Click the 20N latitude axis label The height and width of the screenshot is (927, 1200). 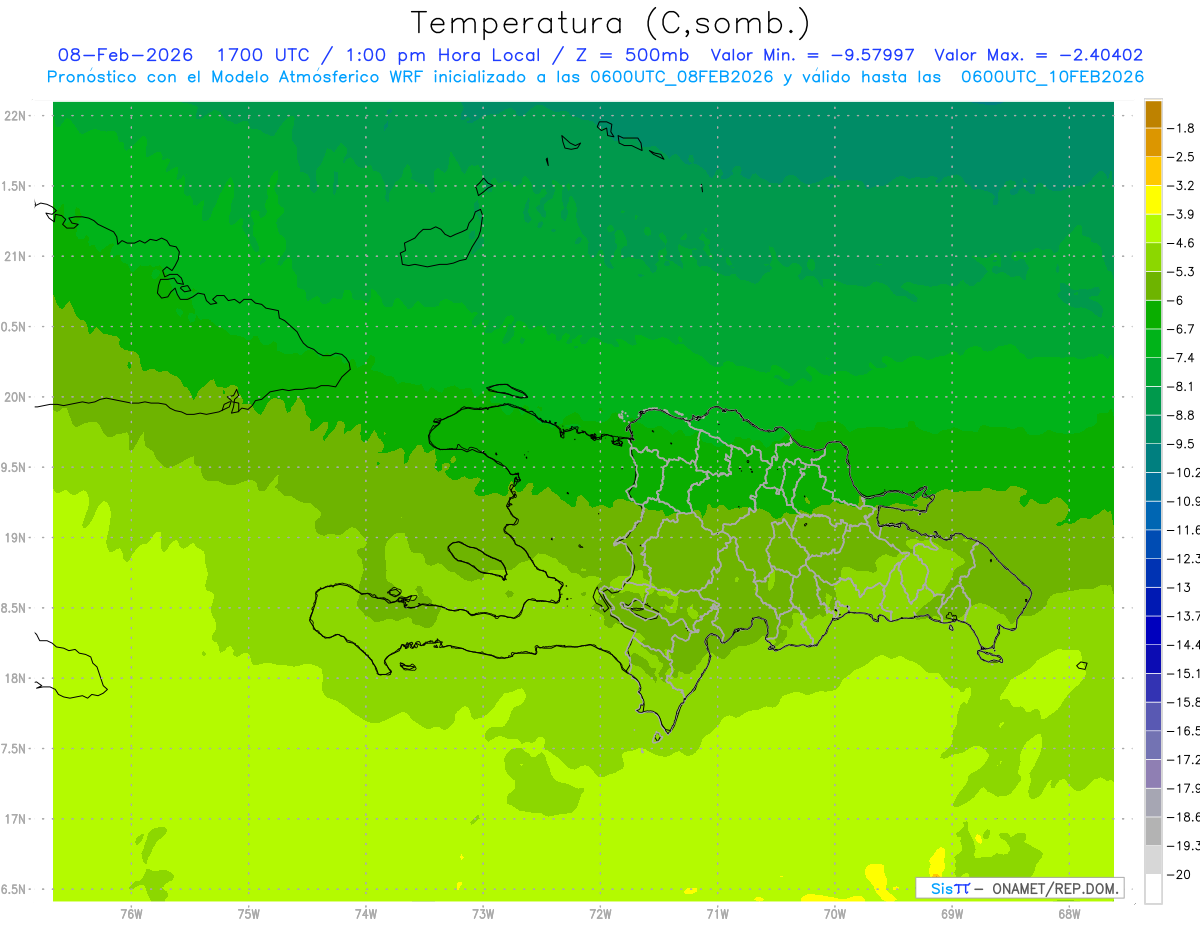pos(16,397)
